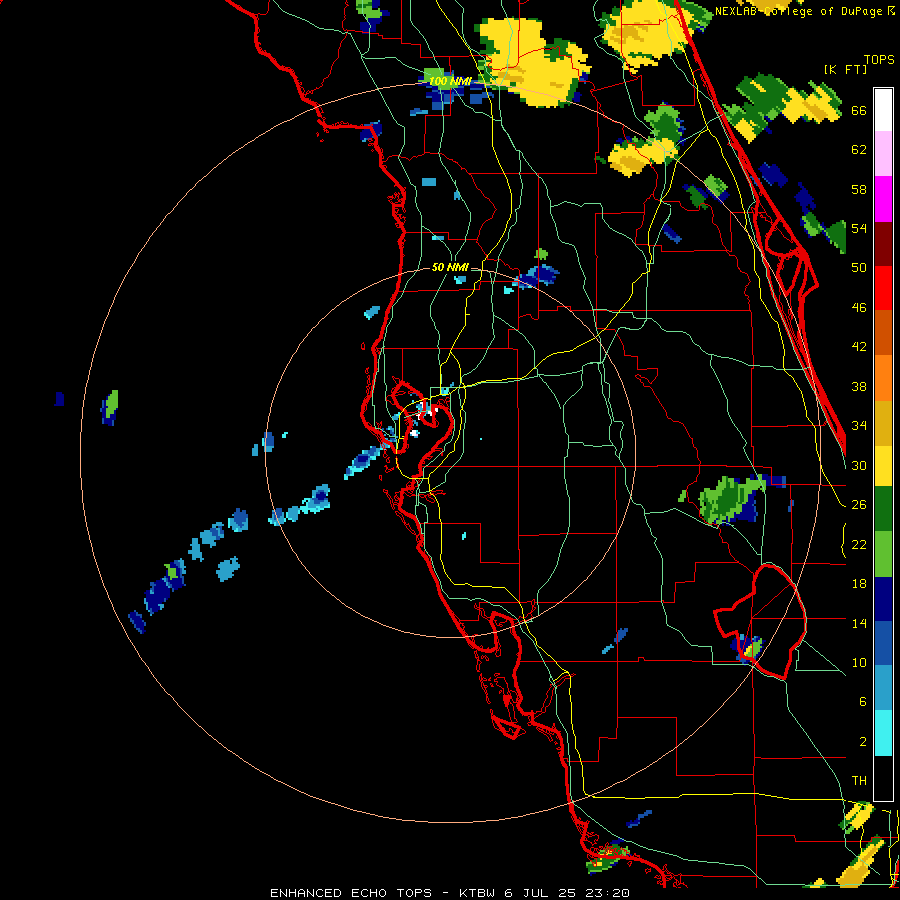Click the legend value 66

(x=859, y=111)
